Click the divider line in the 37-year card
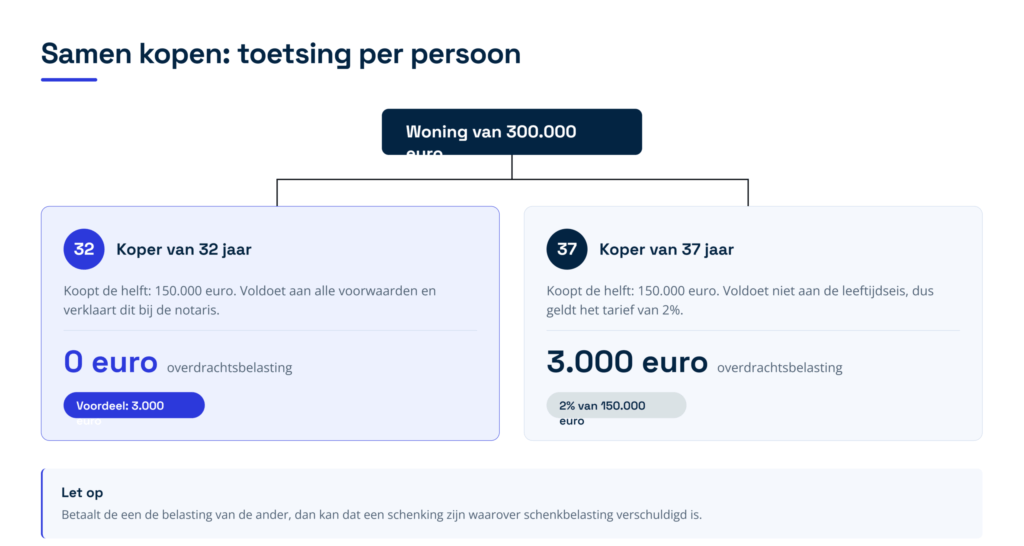This screenshot has height=546, width=1024. 753,330
